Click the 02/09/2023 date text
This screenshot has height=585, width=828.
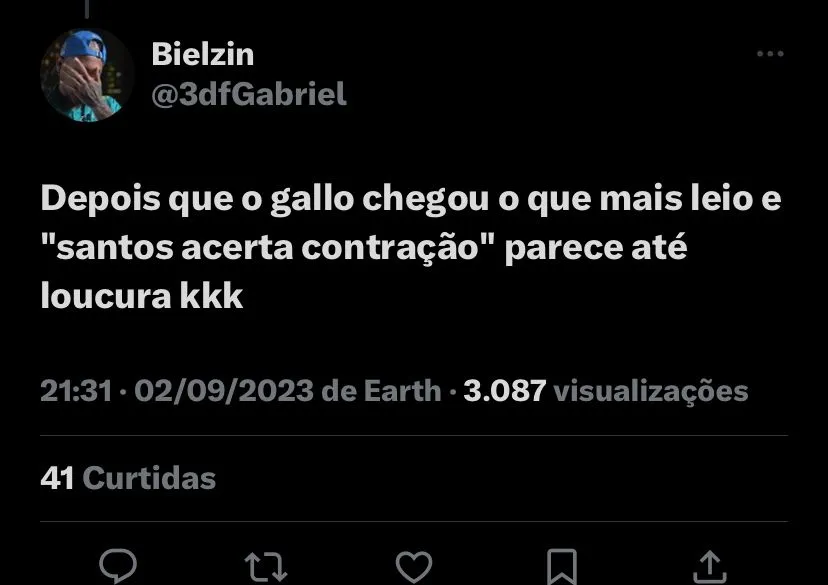tap(224, 391)
